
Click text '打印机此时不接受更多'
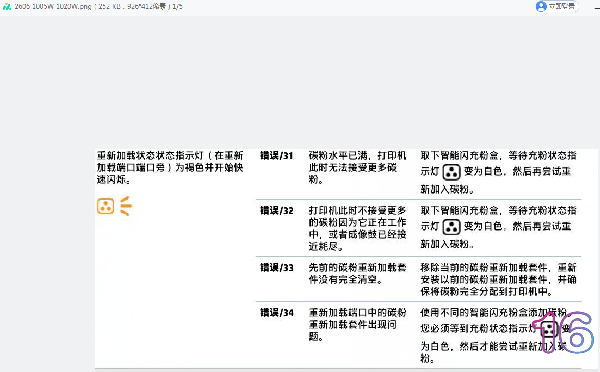357,210
